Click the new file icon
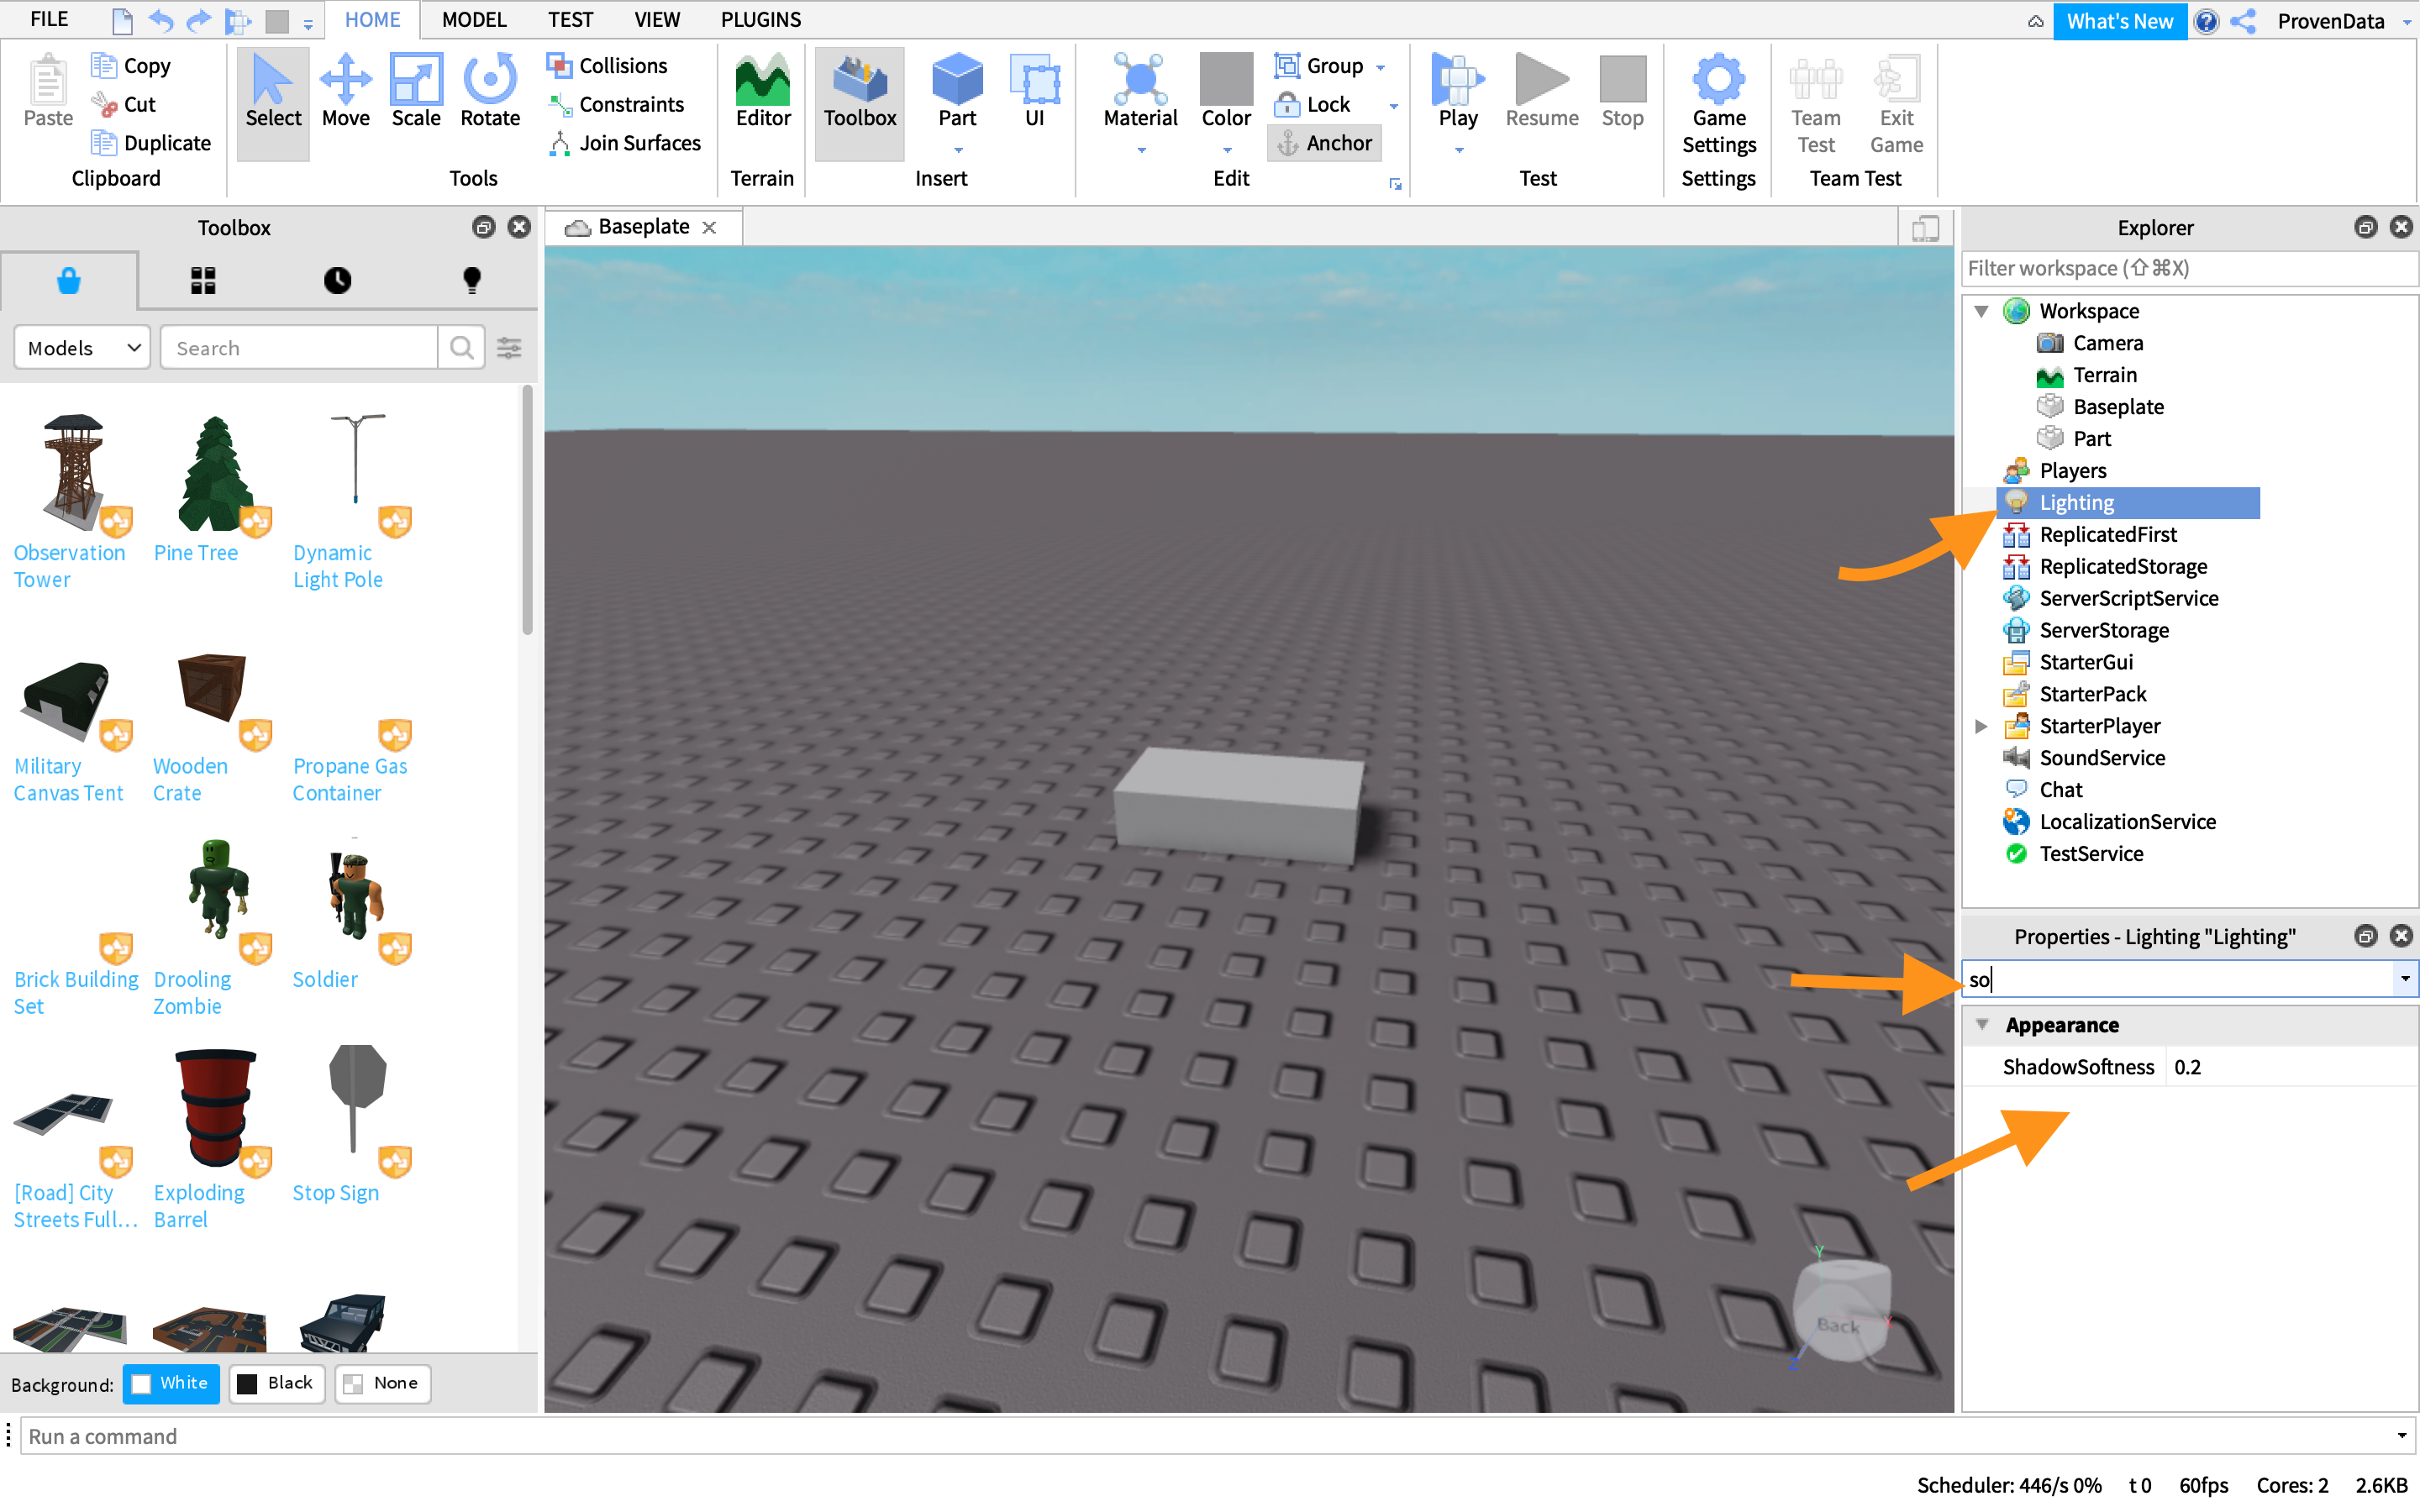This screenshot has width=2420, height=1512. [122, 20]
